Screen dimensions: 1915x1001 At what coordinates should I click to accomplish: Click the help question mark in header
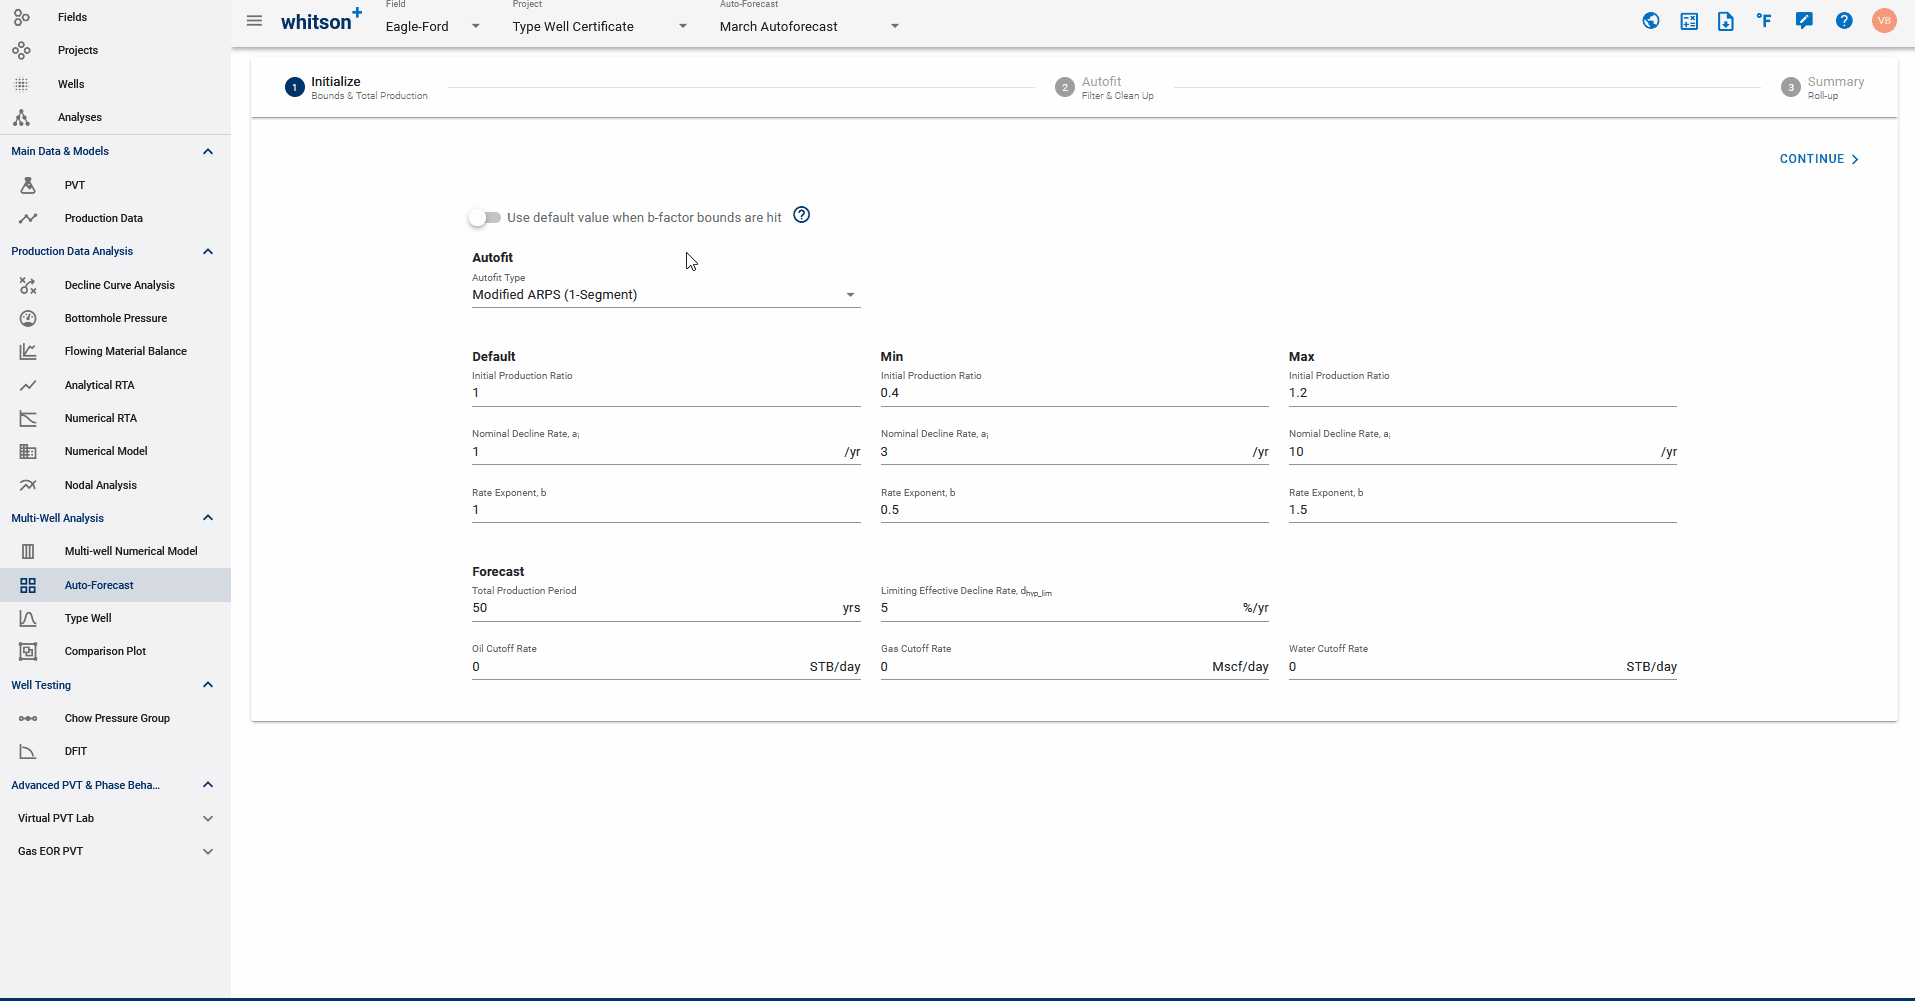click(1844, 21)
